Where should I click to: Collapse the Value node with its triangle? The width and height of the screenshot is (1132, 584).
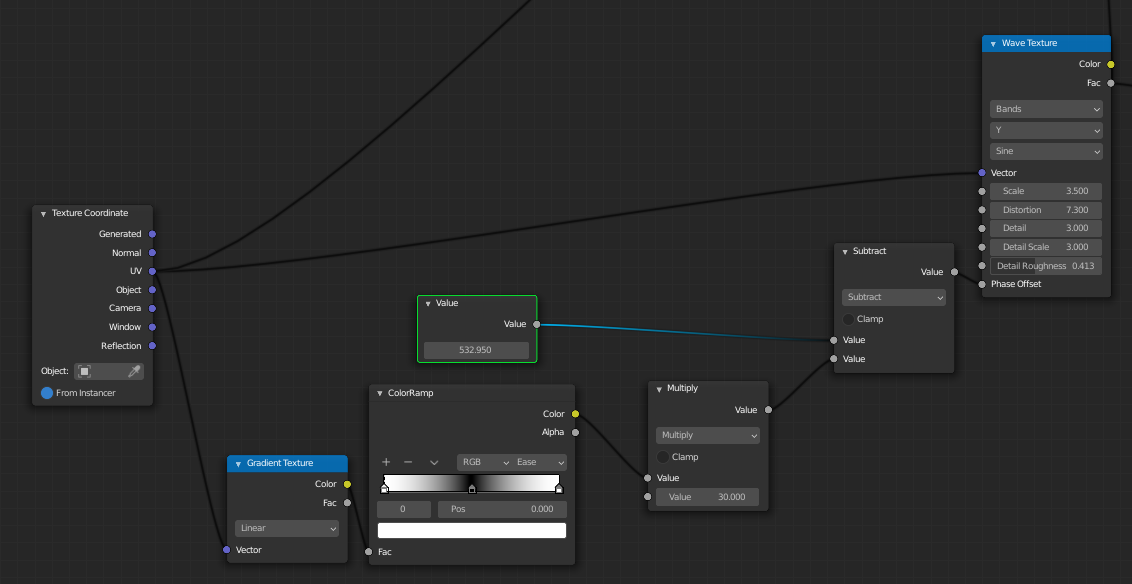tap(428, 304)
